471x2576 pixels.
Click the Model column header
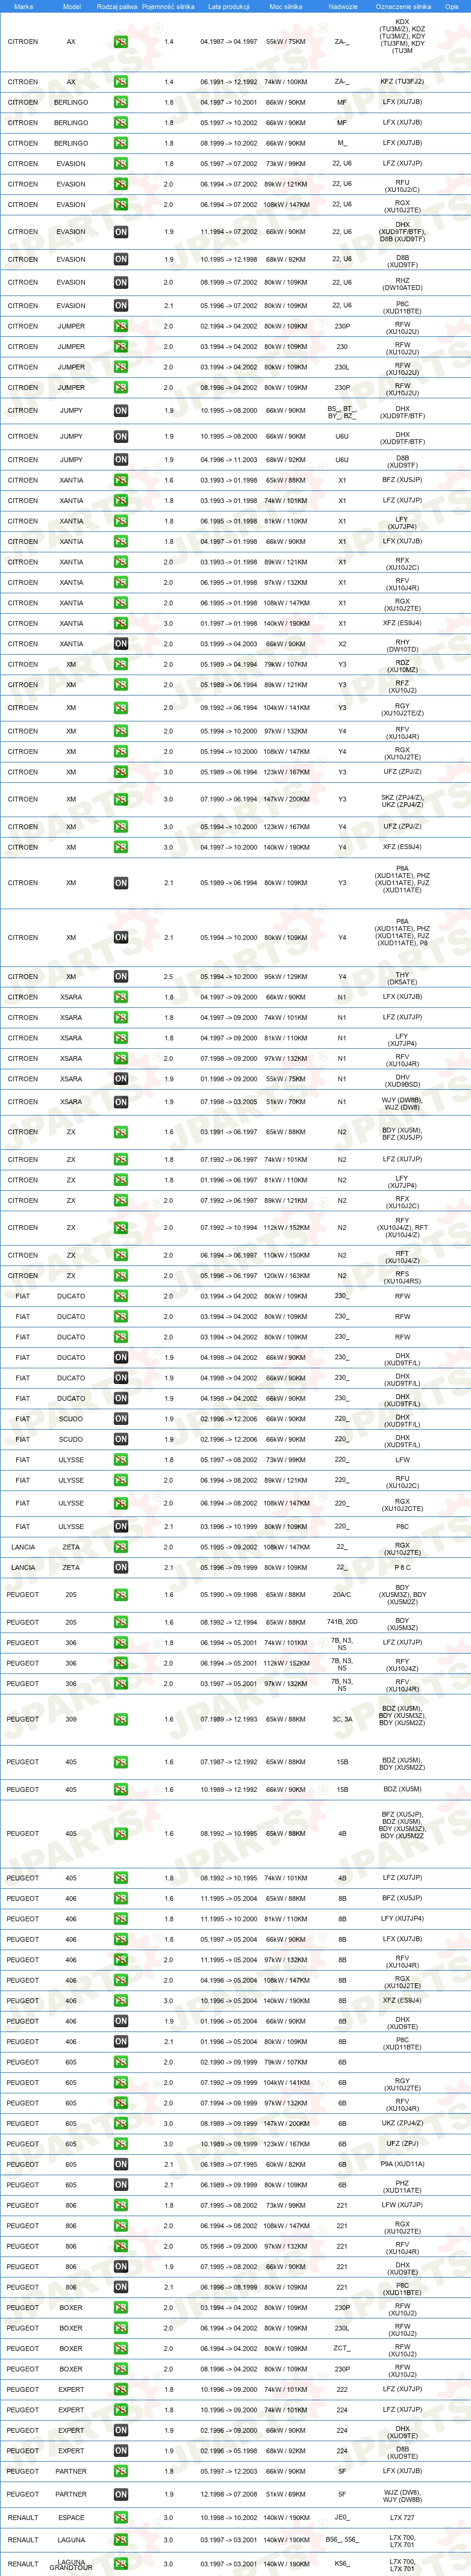71,6
